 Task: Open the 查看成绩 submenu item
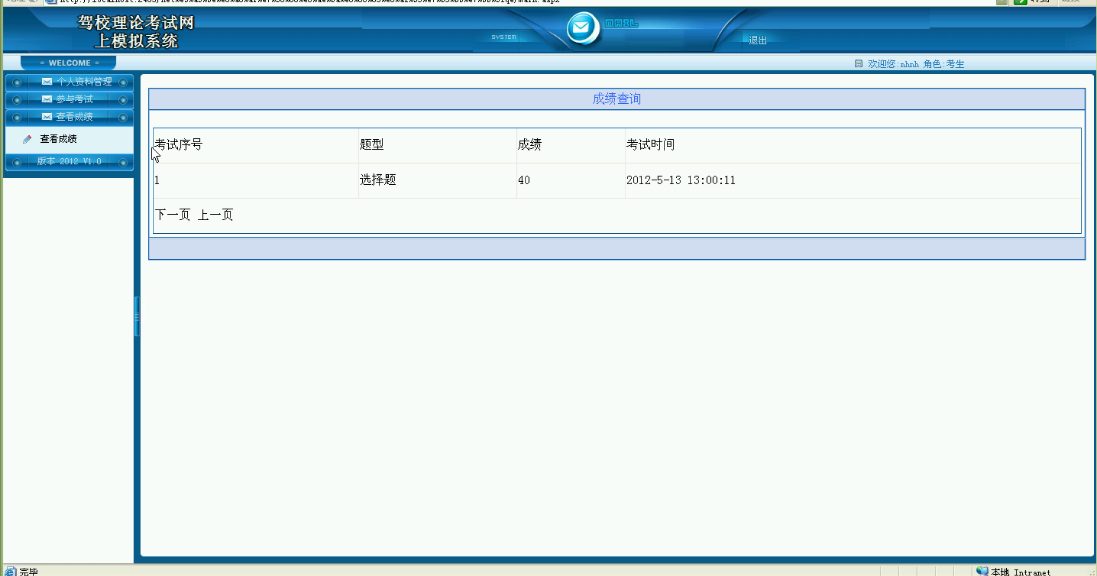coord(58,139)
